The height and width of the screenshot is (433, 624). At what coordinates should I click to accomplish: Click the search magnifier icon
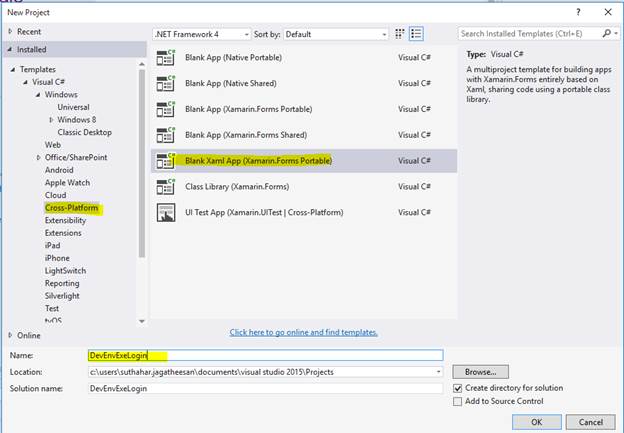[x=606, y=33]
